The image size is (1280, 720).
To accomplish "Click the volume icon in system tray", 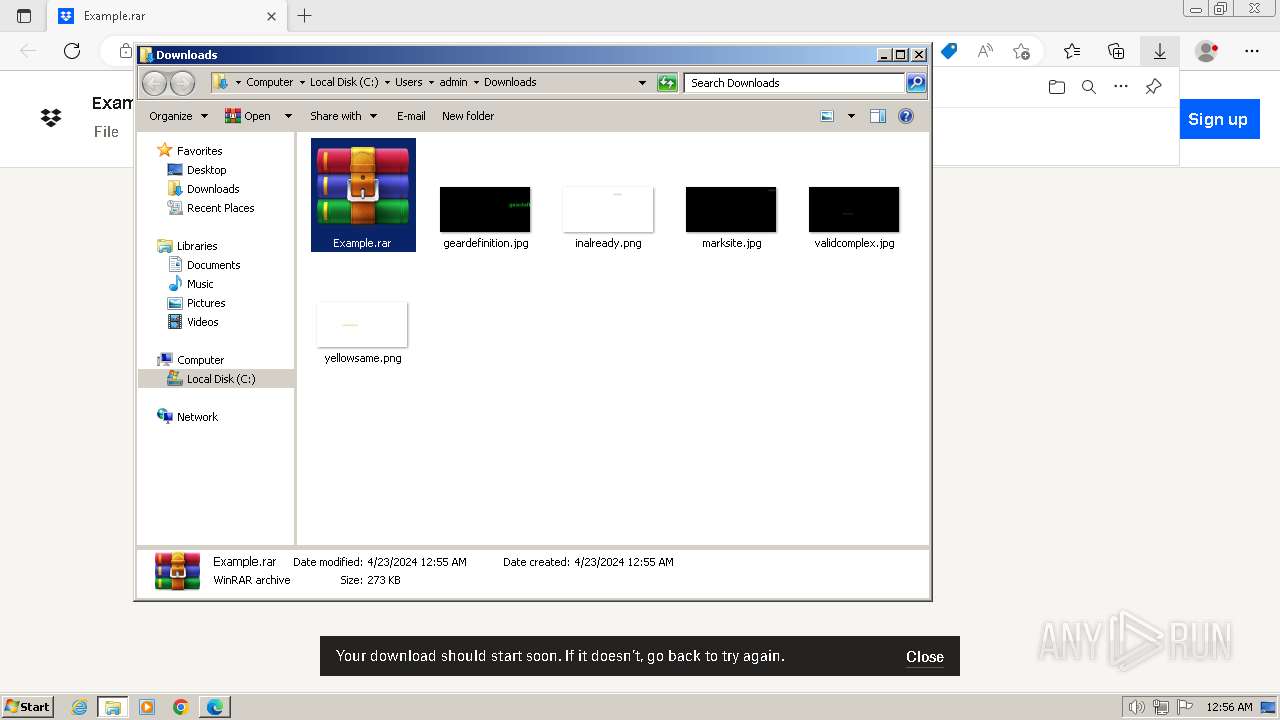I will click(1137, 707).
